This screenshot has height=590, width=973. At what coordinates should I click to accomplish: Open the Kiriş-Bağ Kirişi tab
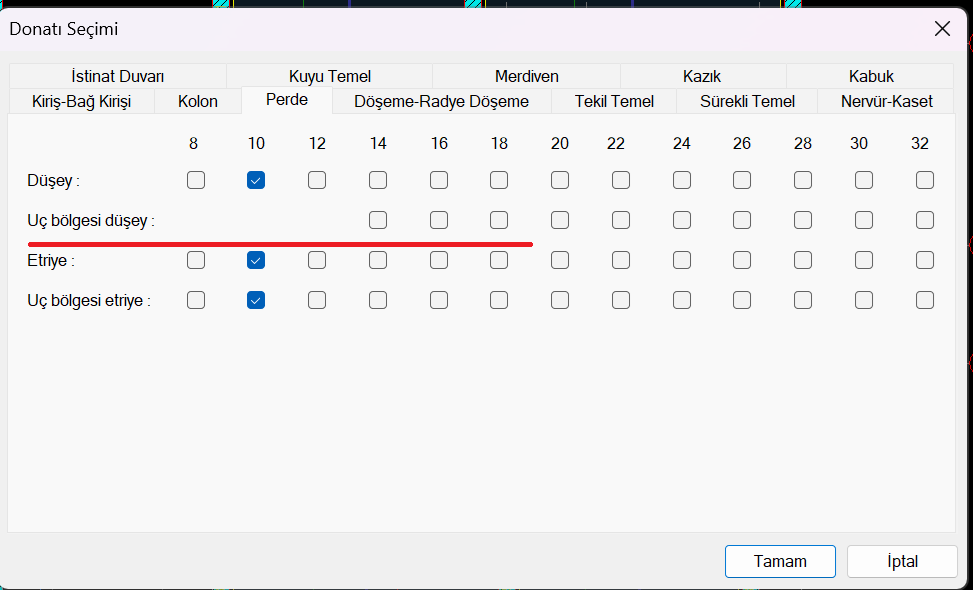click(x=81, y=101)
